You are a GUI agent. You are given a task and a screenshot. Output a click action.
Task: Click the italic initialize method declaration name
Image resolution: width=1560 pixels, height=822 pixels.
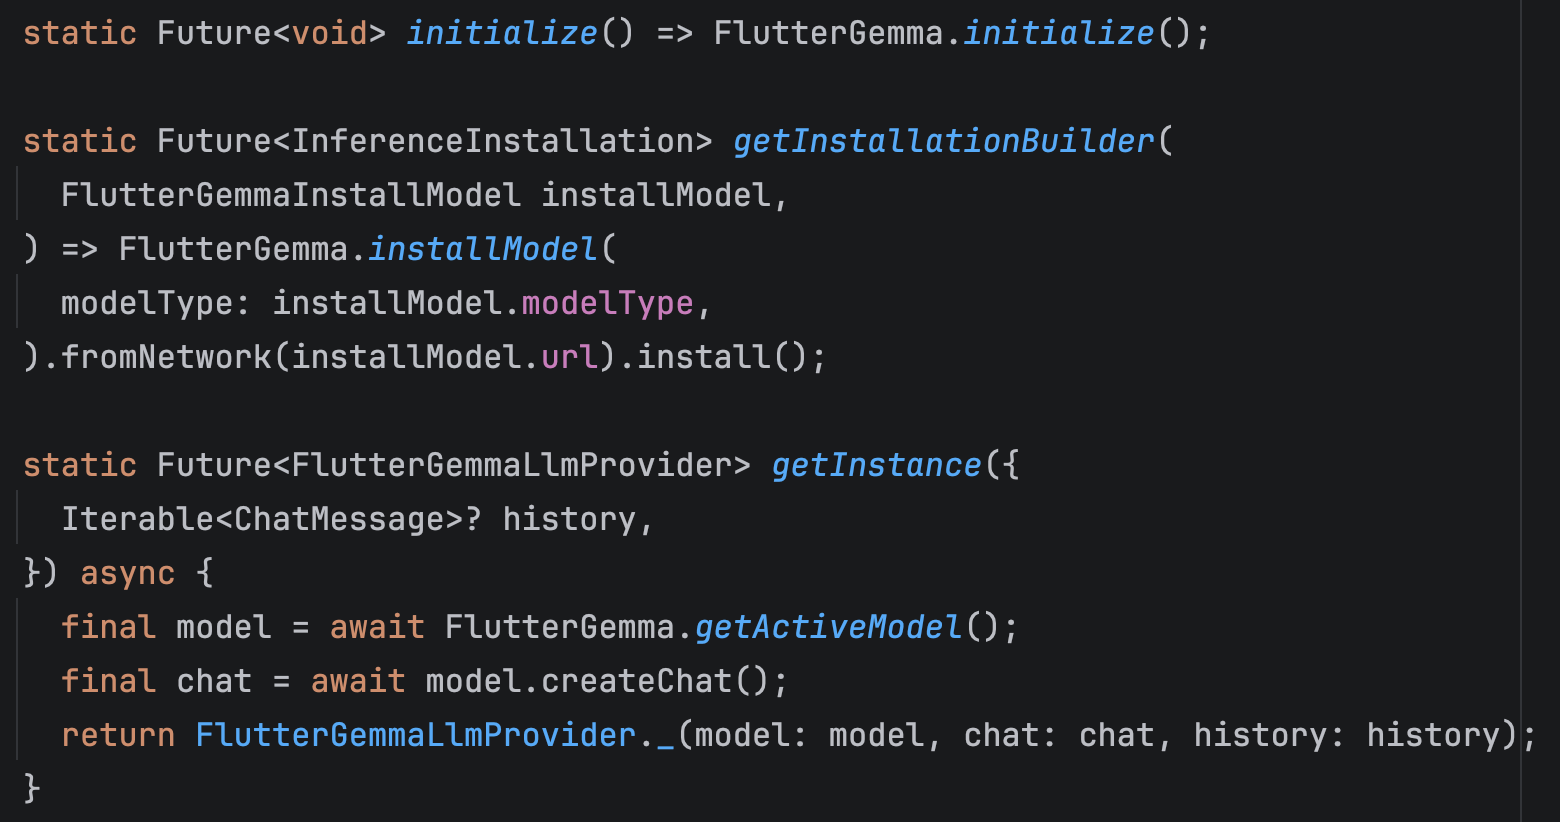(x=501, y=33)
